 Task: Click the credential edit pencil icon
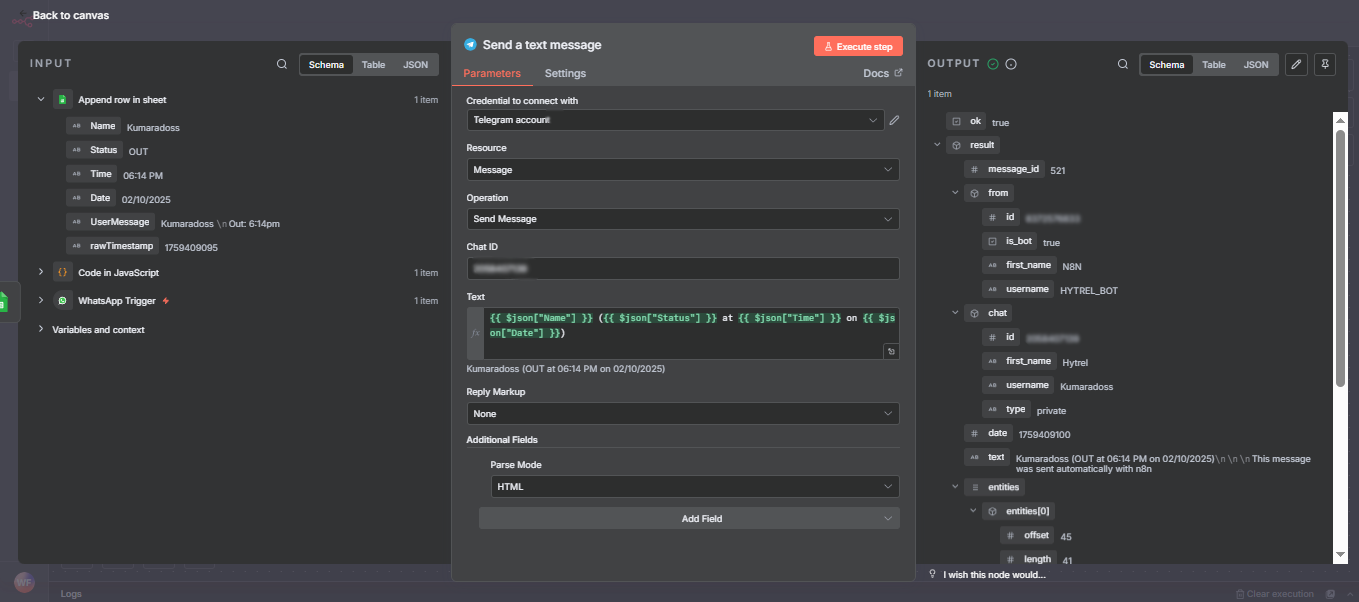point(893,119)
